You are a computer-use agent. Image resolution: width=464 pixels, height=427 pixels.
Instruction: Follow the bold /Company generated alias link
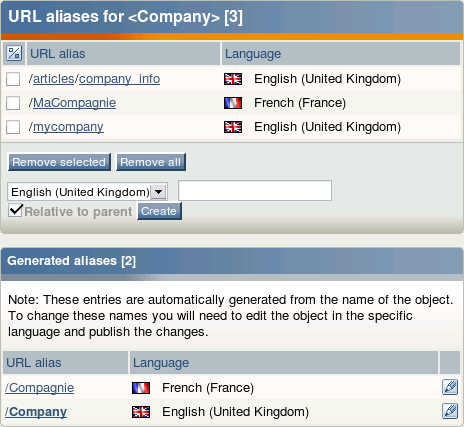point(36,412)
